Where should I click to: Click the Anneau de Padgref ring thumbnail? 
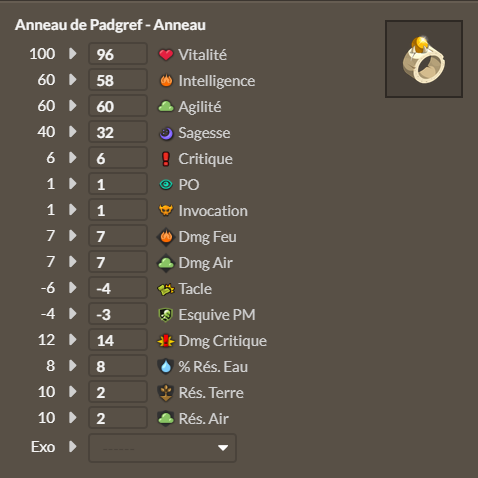[424, 59]
